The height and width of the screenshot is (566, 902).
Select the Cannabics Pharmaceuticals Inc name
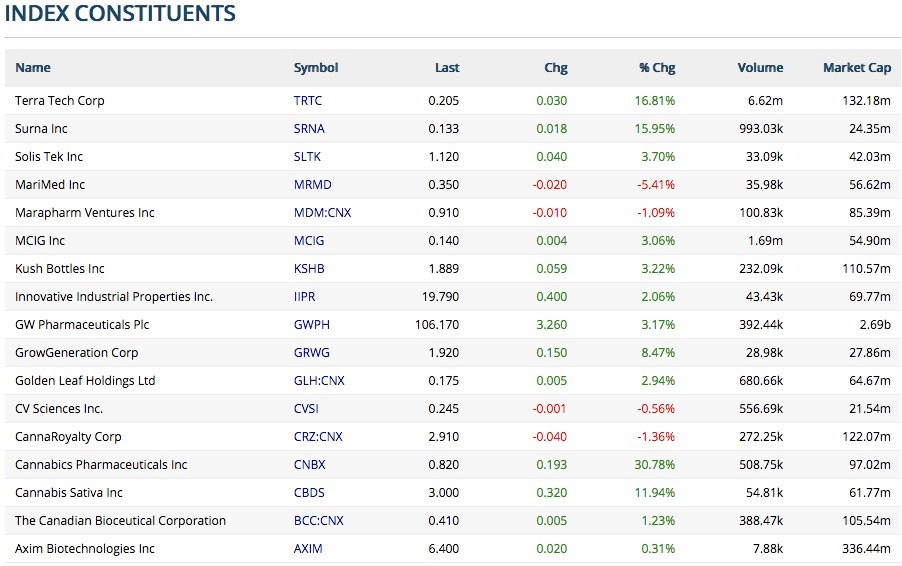pos(101,465)
